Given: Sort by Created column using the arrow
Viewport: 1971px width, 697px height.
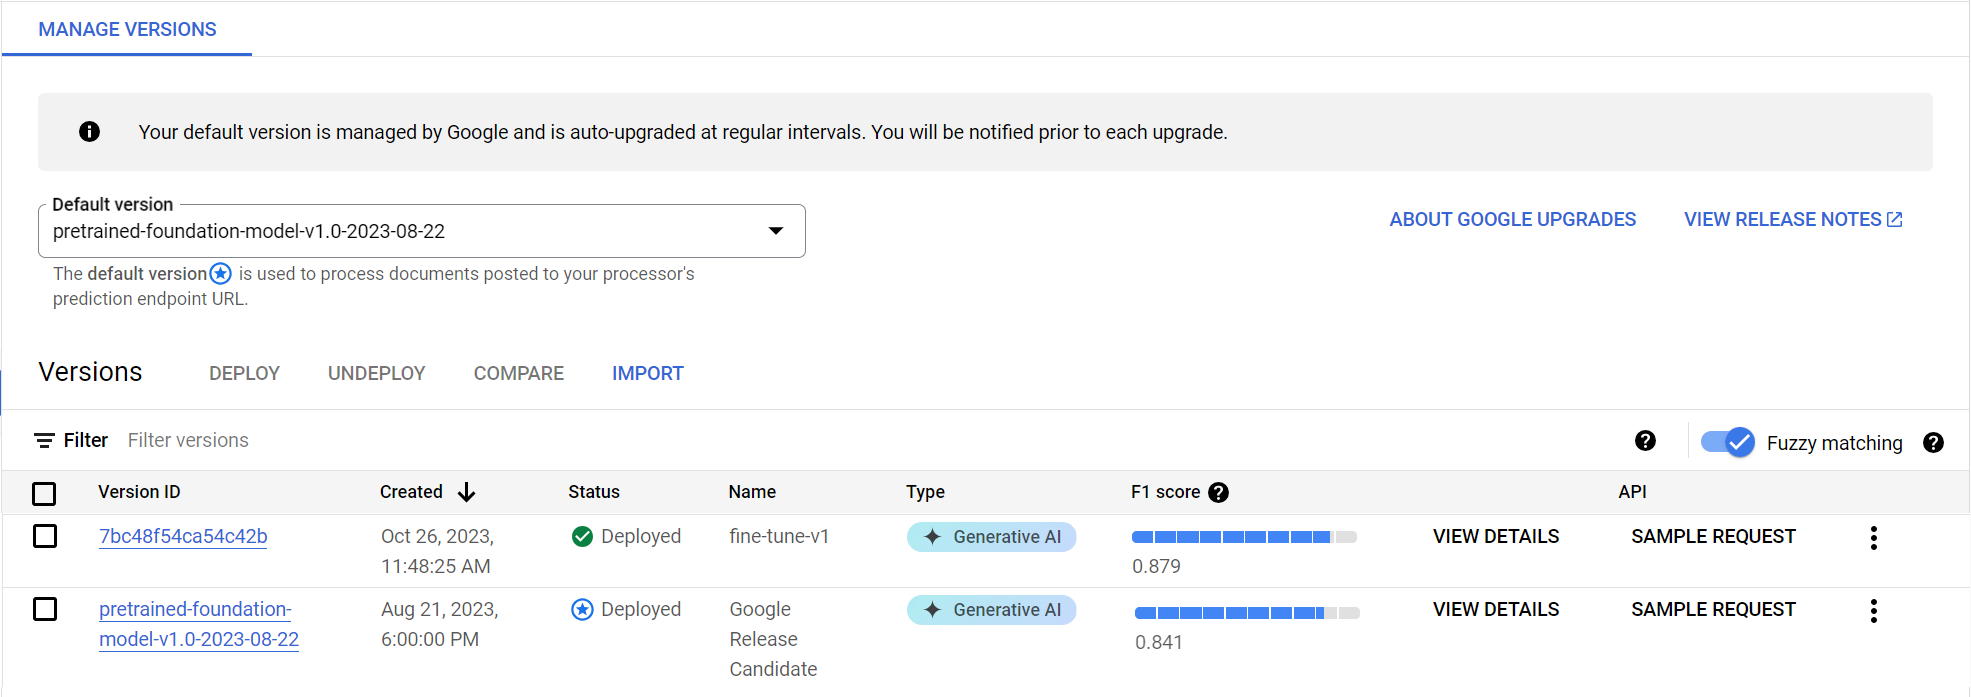Looking at the screenshot, I should click(466, 492).
